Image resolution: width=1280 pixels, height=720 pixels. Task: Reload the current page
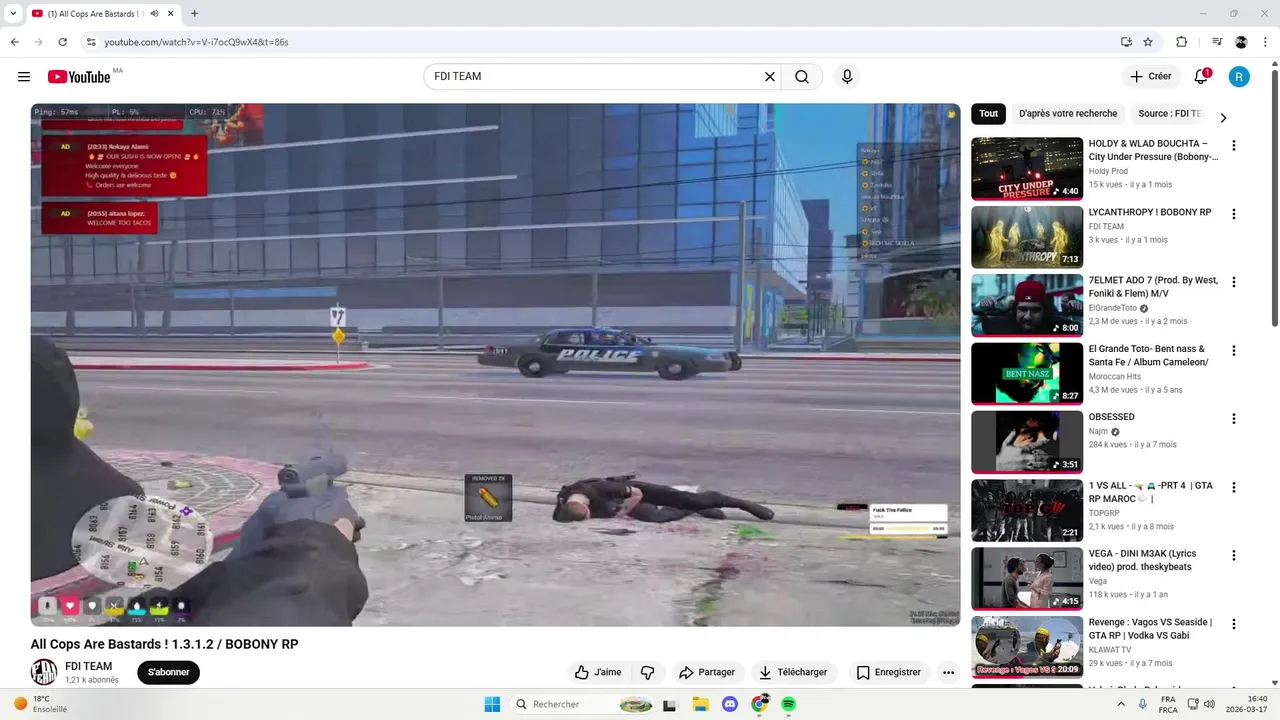click(62, 42)
